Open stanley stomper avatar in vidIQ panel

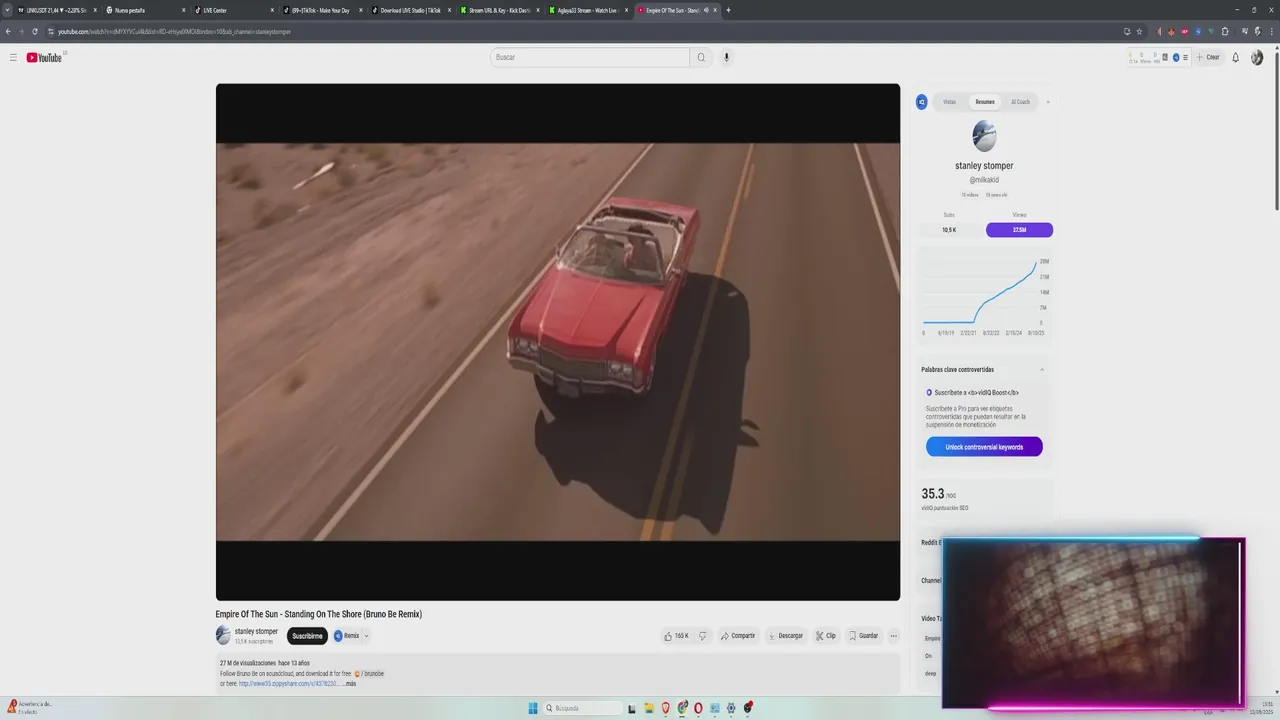pyautogui.click(x=984, y=136)
